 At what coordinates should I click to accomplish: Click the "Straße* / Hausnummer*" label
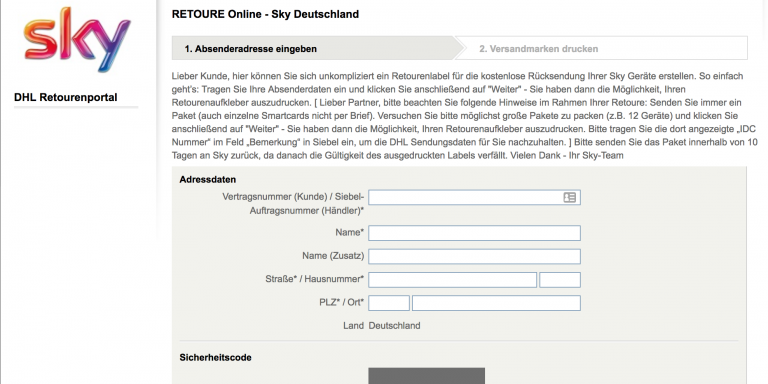click(314, 279)
